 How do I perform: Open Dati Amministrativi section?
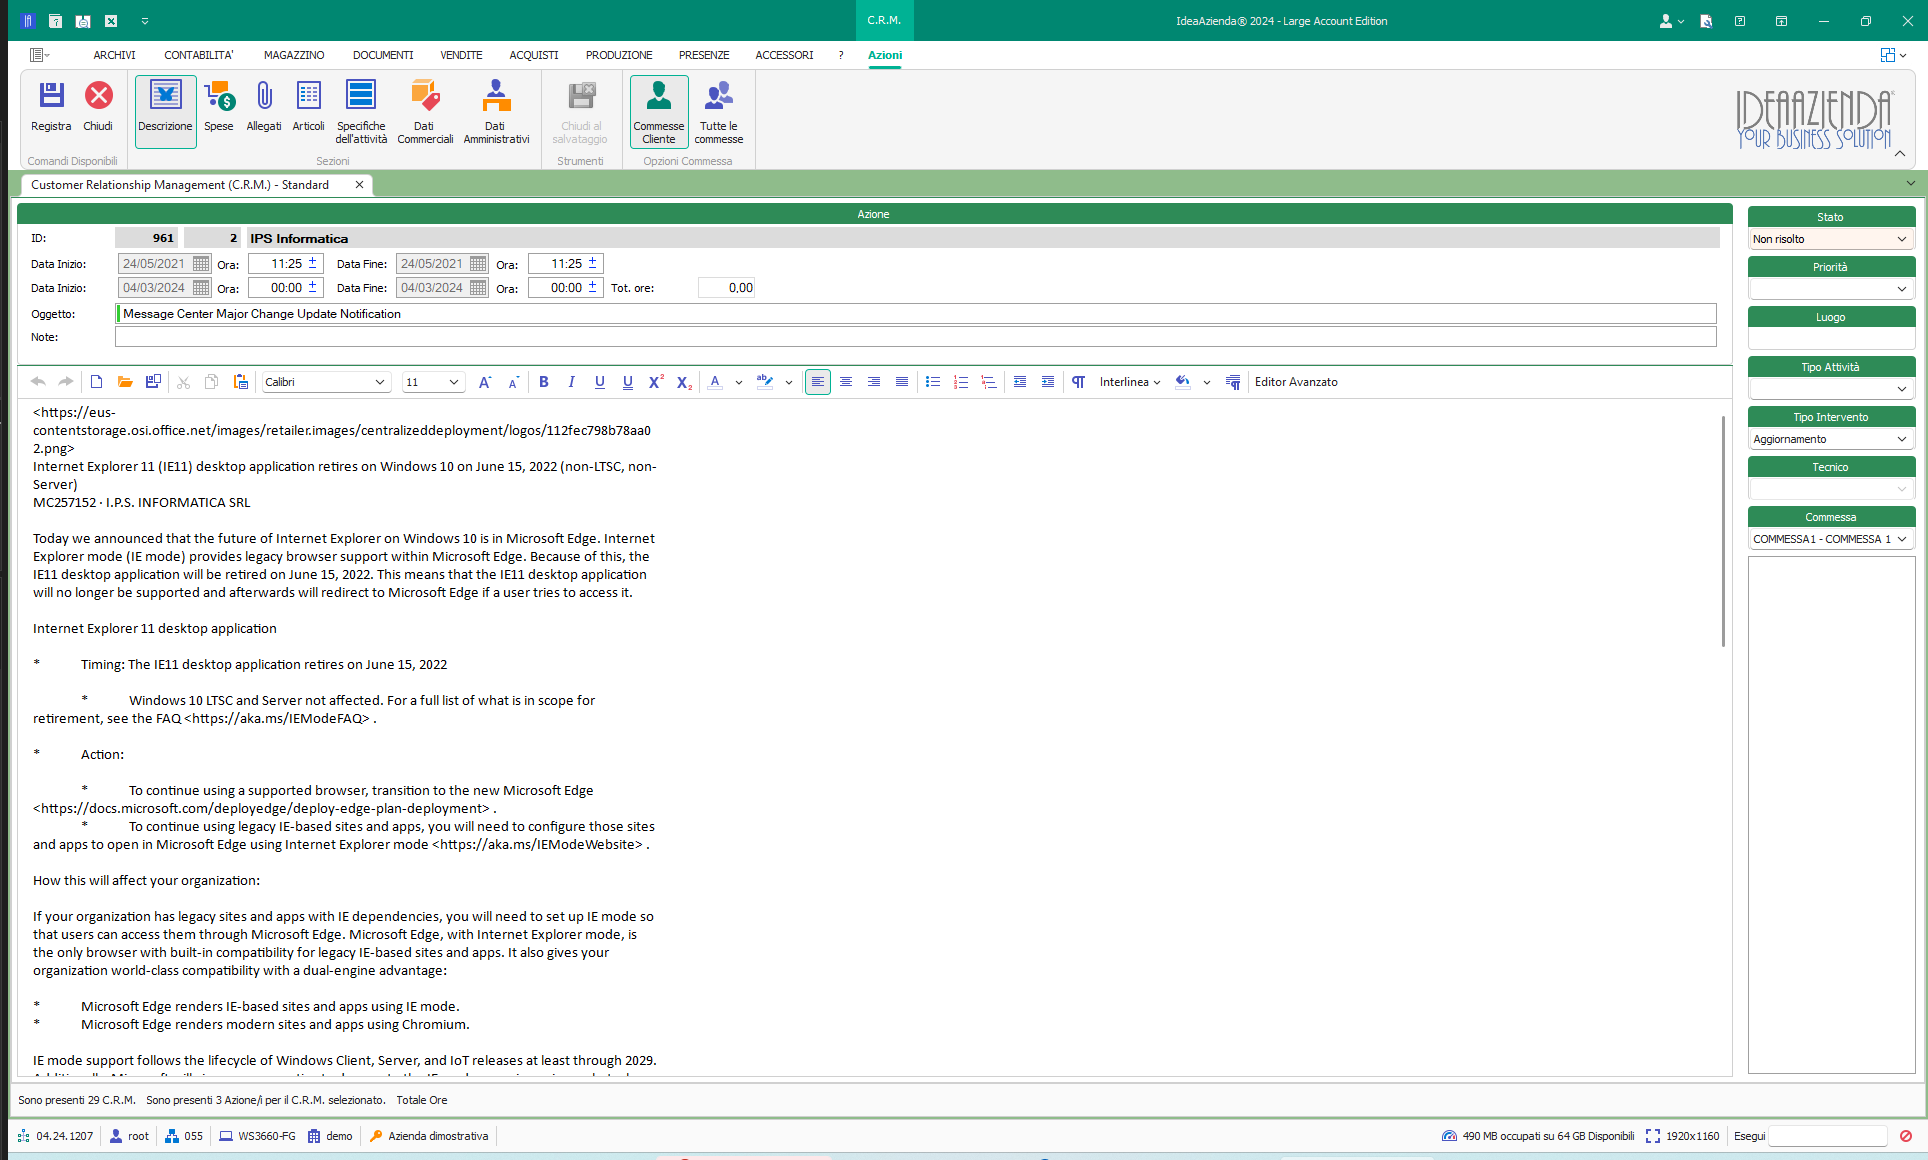click(x=496, y=112)
